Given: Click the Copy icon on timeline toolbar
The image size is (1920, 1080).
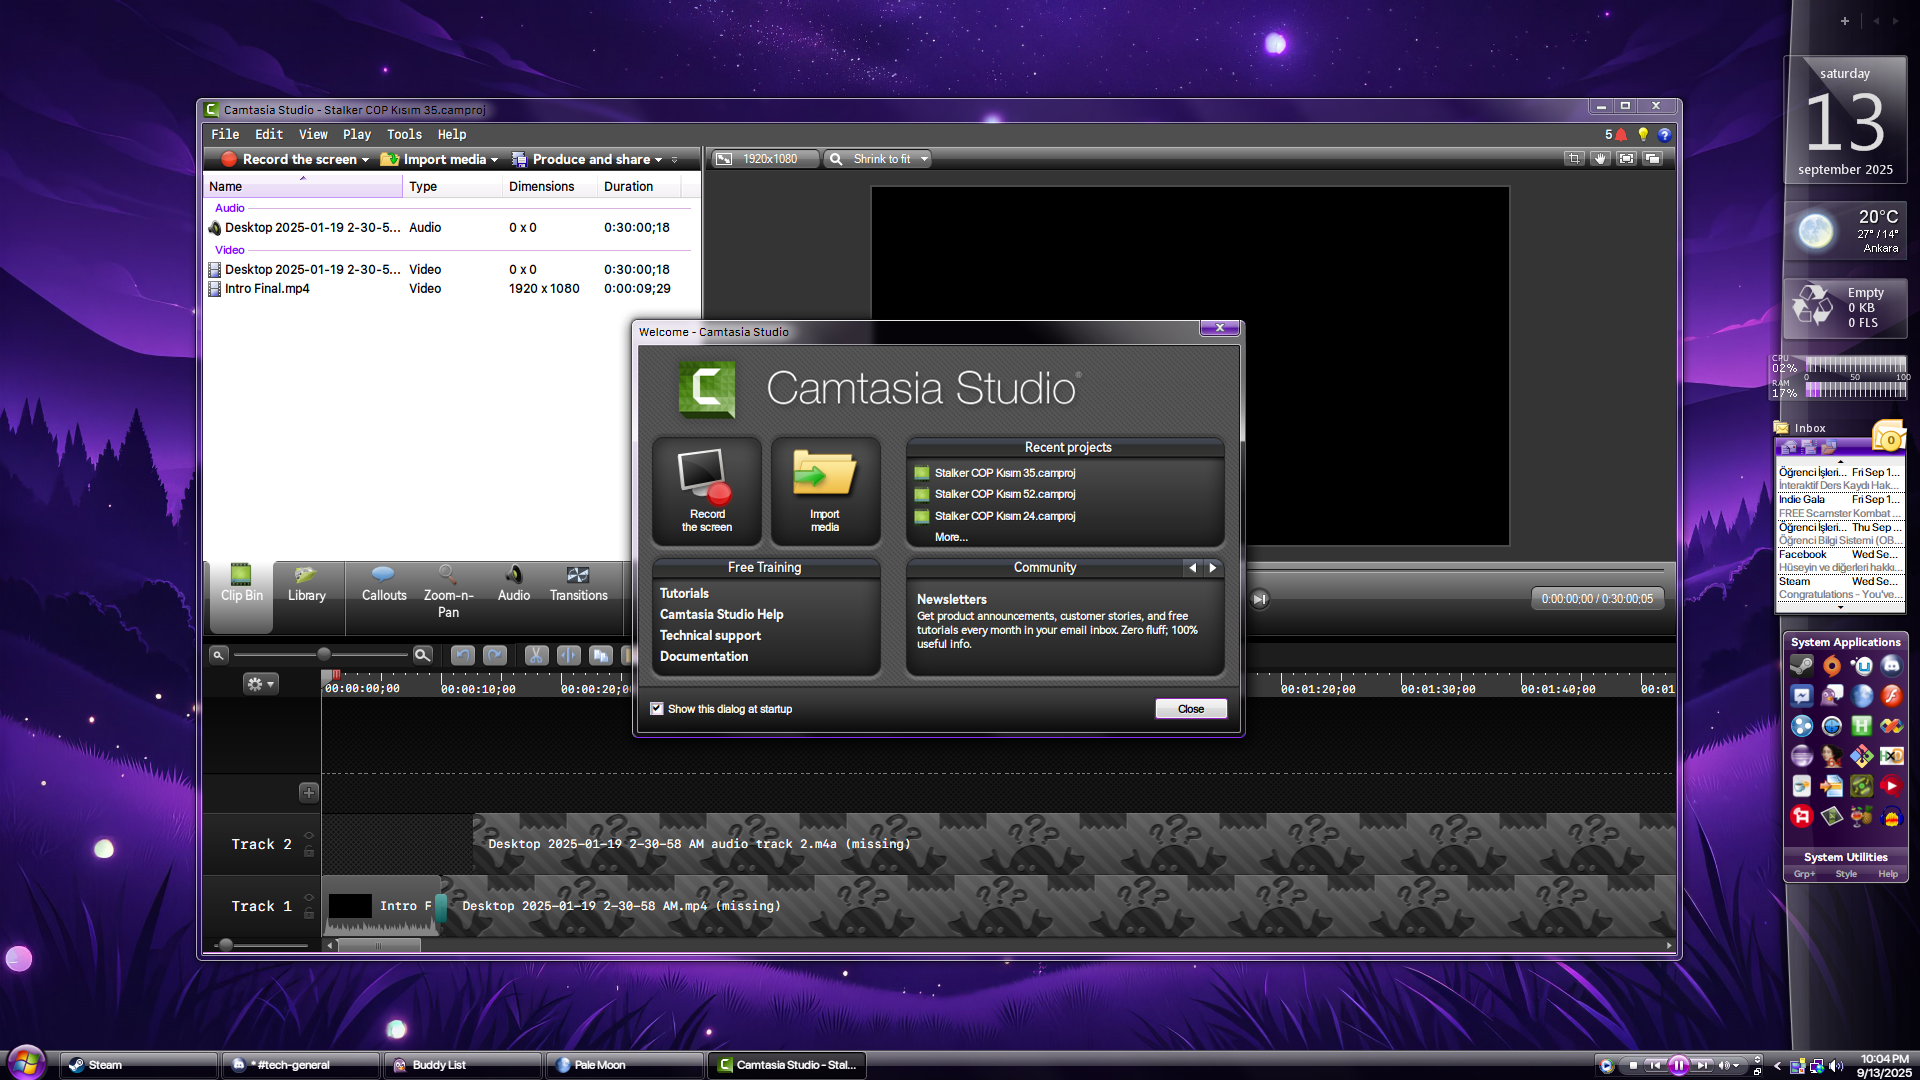Looking at the screenshot, I should (x=600, y=655).
